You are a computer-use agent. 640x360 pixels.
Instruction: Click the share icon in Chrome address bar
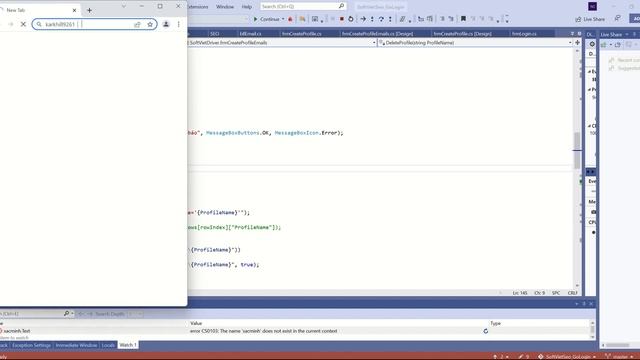(137, 24)
